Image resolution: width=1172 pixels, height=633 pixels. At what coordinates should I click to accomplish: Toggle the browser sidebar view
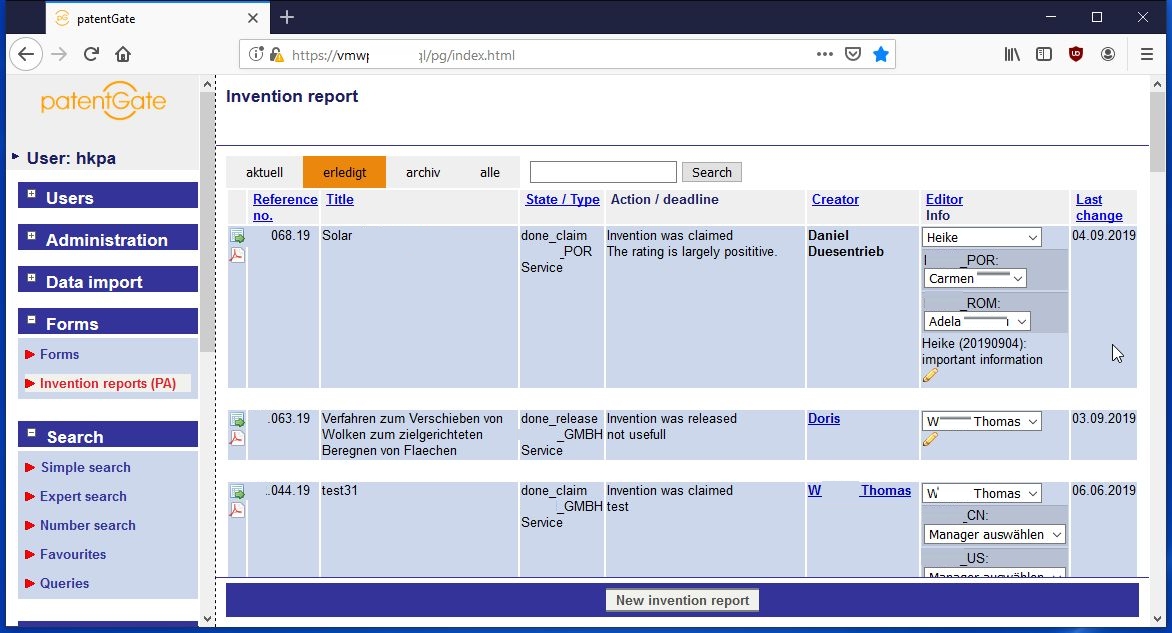click(x=1044, y=55)
